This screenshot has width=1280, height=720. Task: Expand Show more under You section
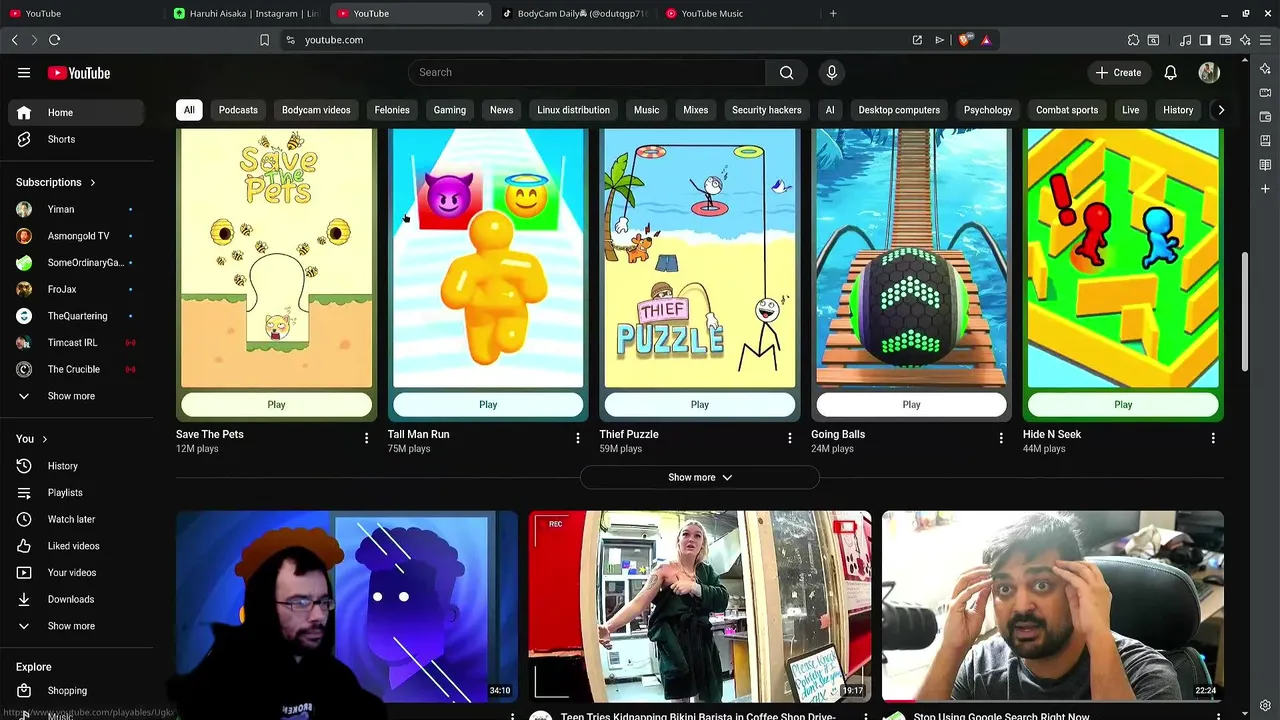click(x=77, y=626)
